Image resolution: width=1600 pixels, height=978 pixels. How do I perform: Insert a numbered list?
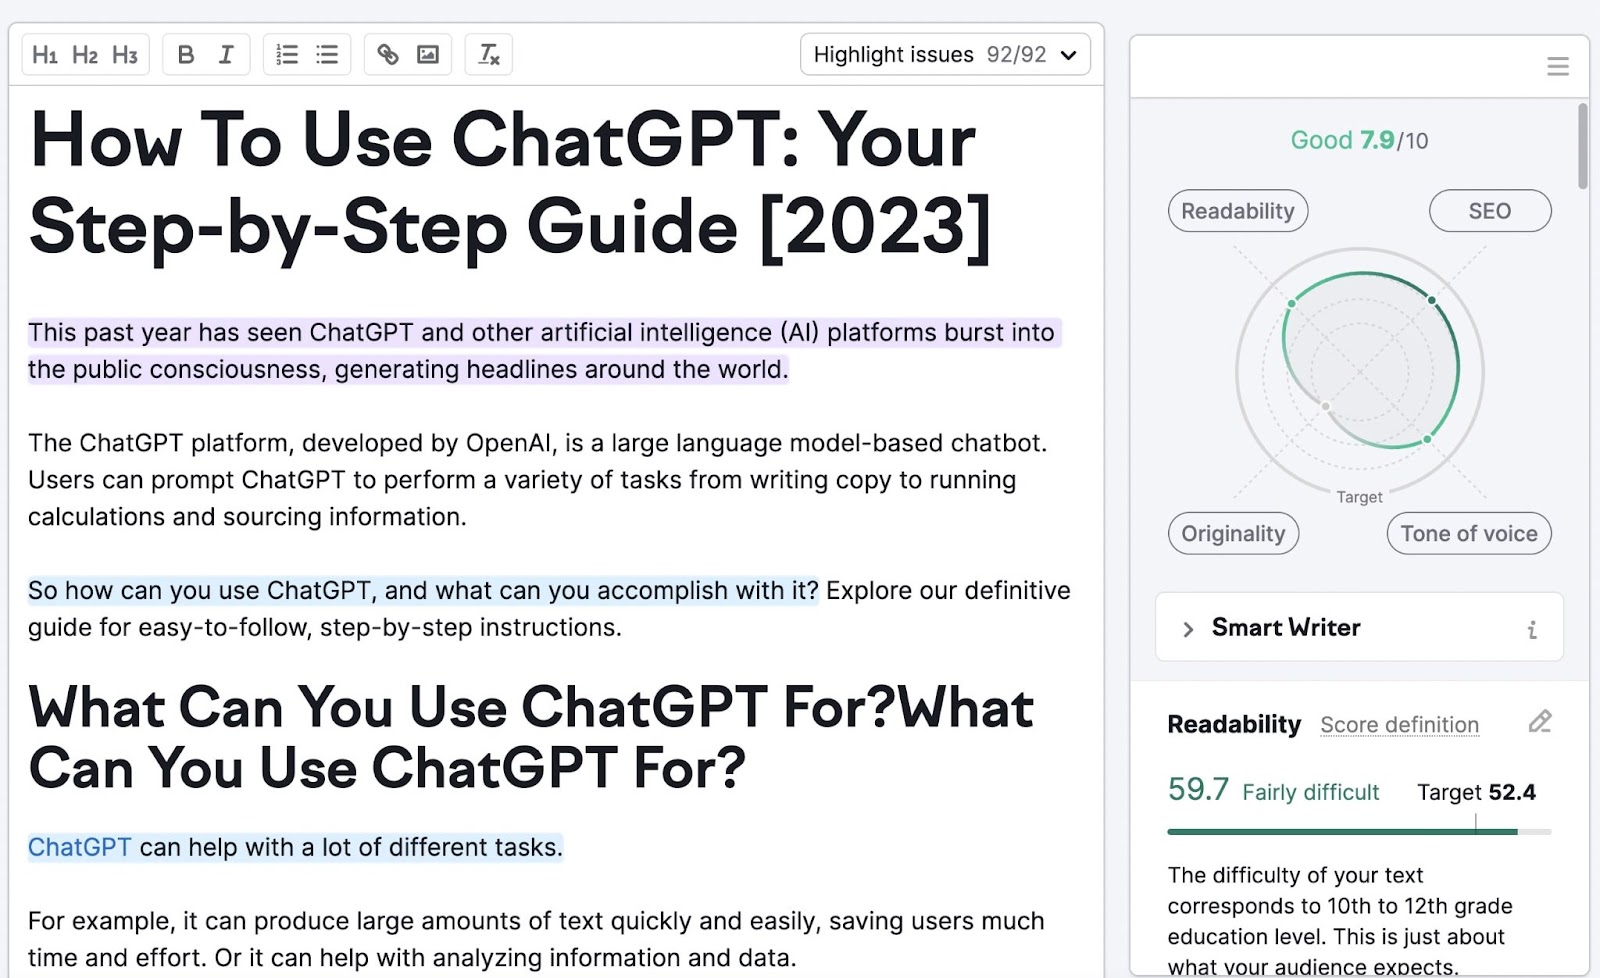(x=287, y=55)
